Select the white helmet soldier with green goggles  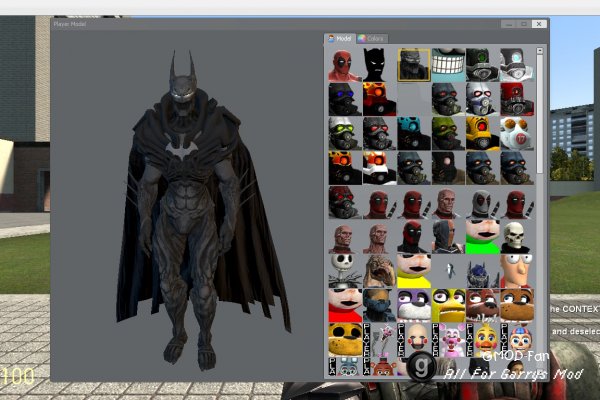tap(345, 134)
